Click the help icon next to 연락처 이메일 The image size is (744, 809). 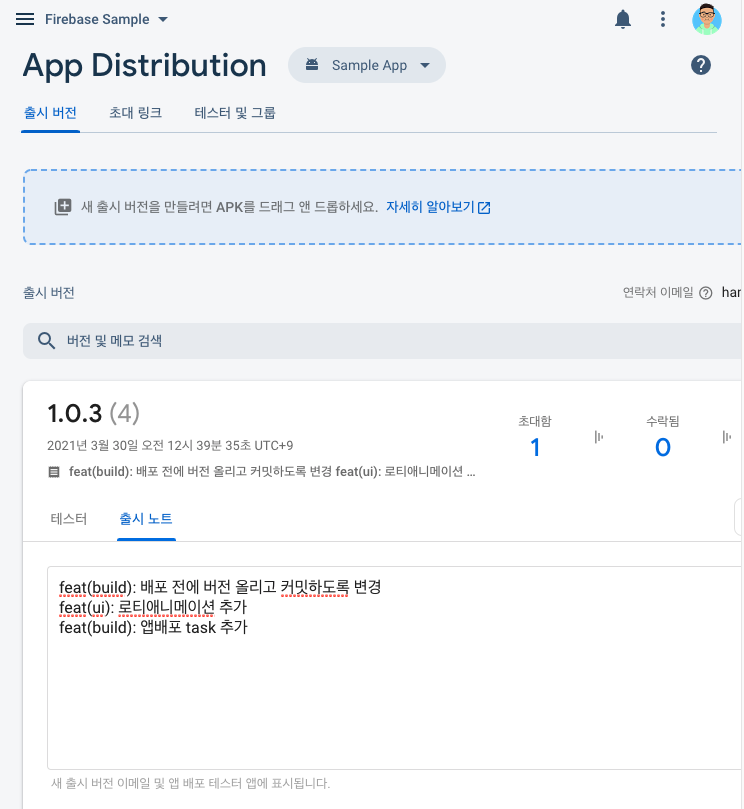point(705,293)
